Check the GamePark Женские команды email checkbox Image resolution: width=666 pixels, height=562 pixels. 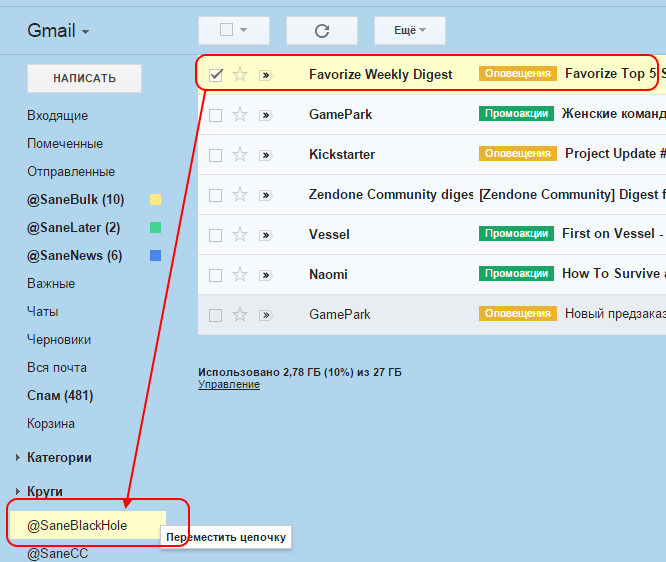(x=215, y=115)
